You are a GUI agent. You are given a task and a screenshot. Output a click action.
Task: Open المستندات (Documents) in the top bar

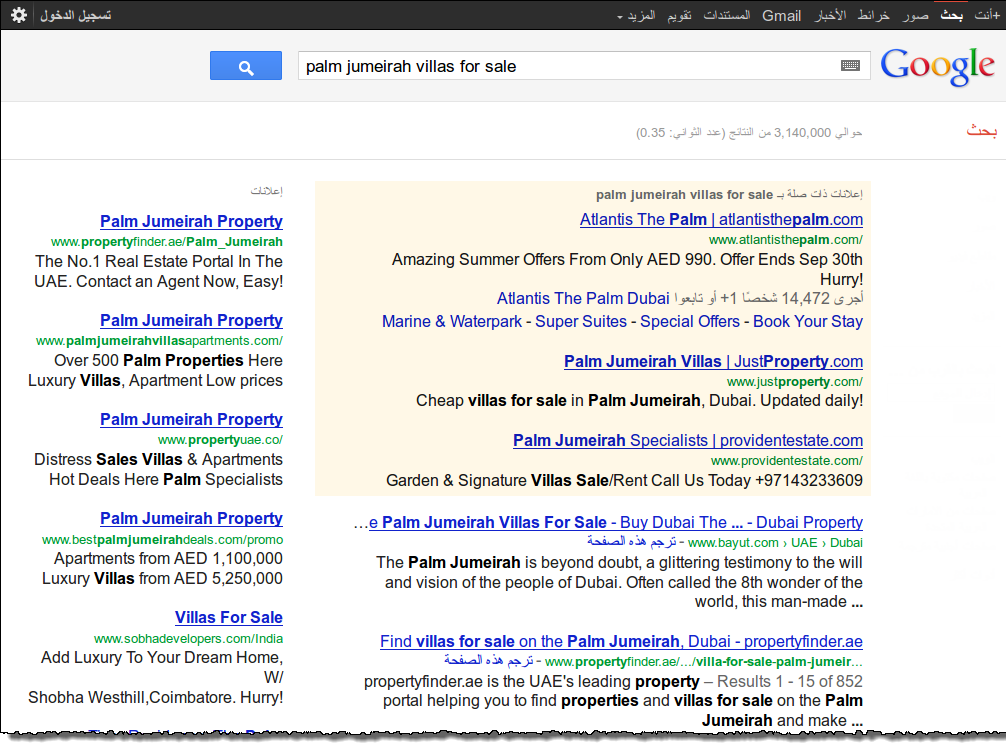(727, 15)
